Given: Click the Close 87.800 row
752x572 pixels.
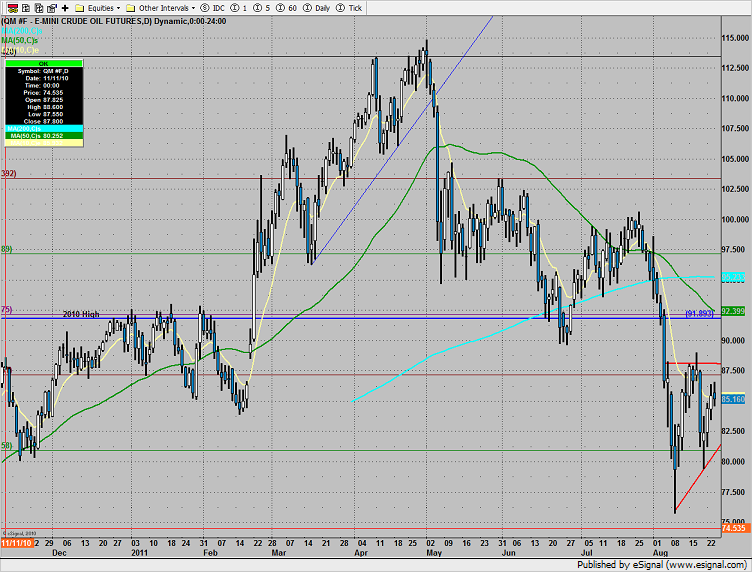Looking at the screenshot, I should [x=44, y=121].
